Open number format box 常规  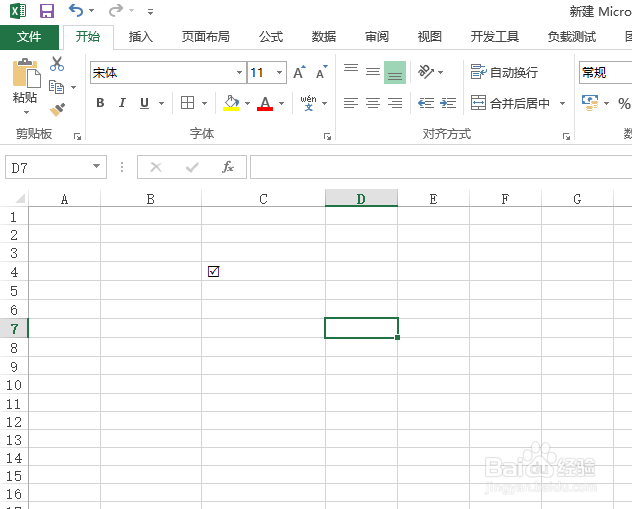coord(605,73)
